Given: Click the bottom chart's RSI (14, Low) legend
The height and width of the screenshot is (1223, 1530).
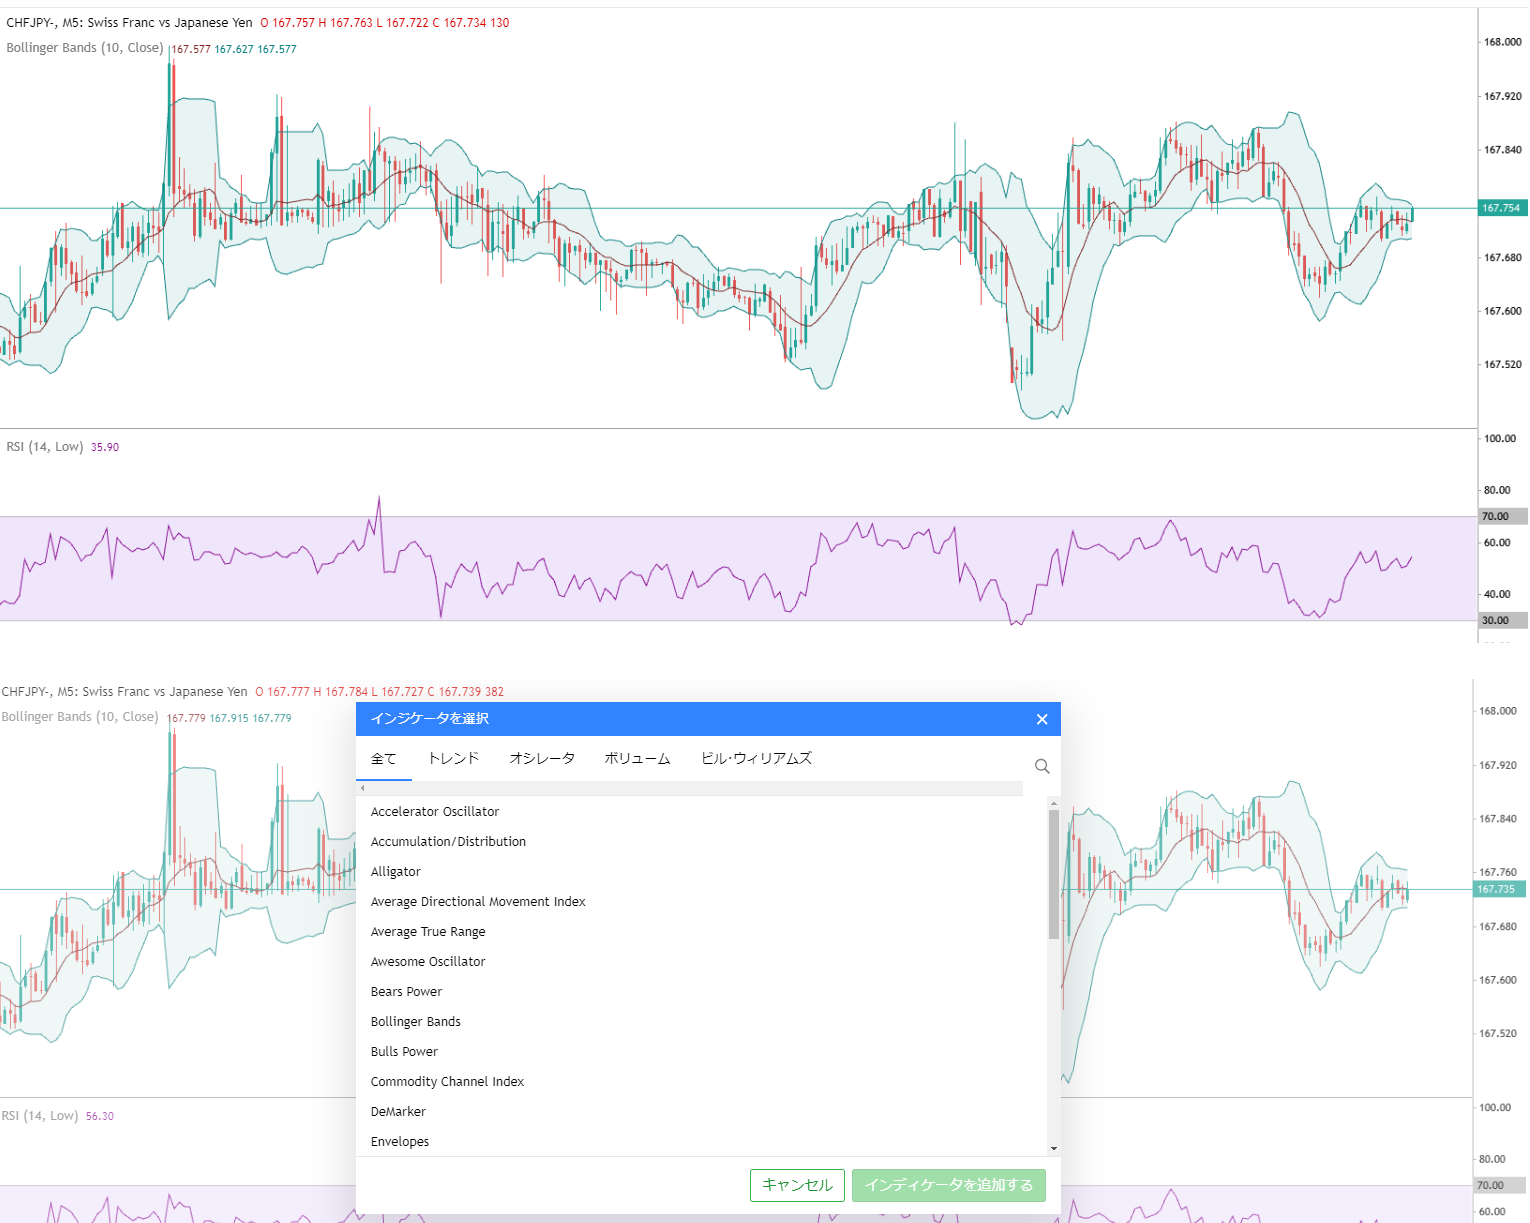Looking at the screenshot, I should 40,1116.
